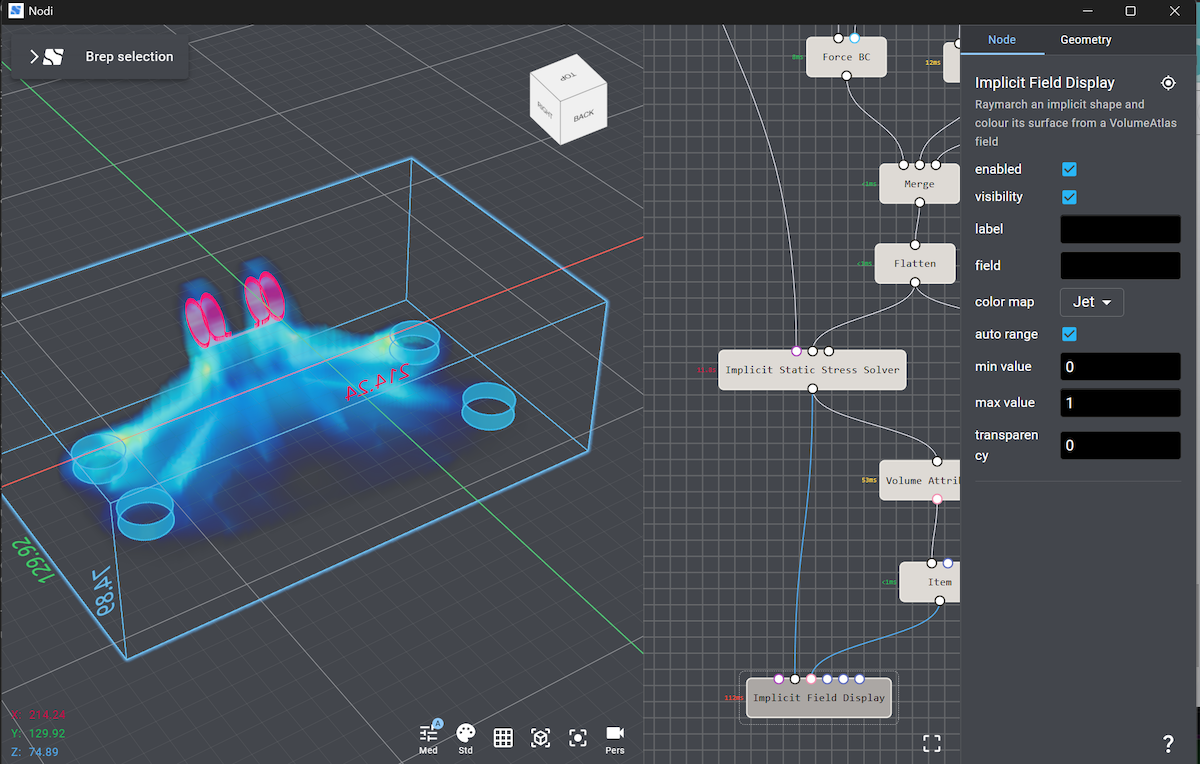Click the focus selection target icon
Viewport: 1200px width, 764px height.
click(577, 738)
